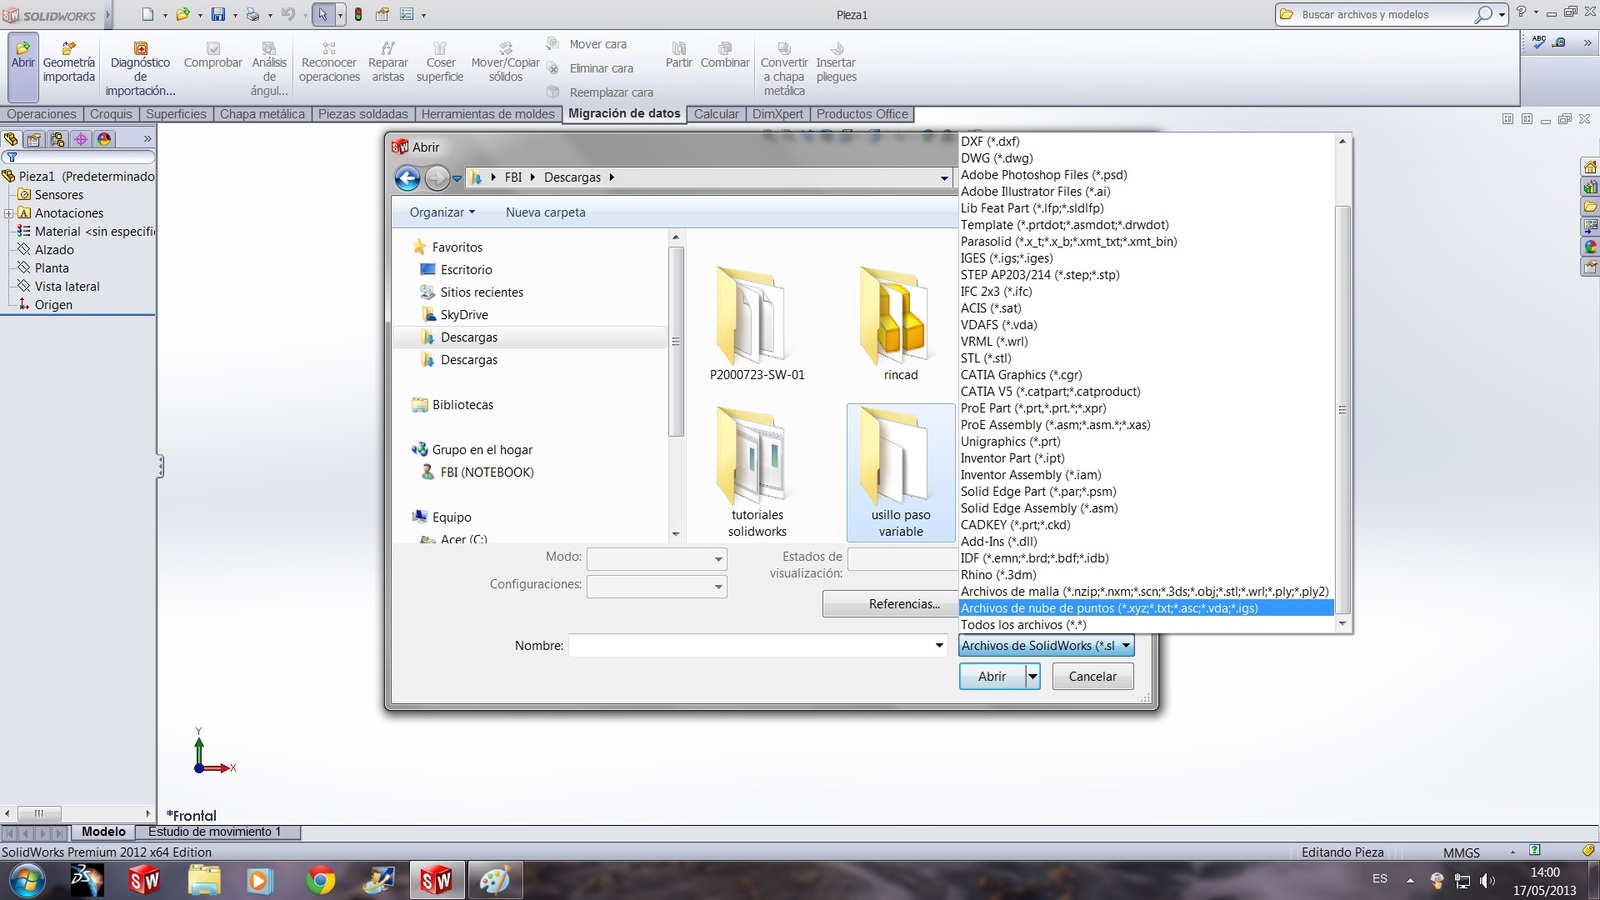Click Geometría importada tool
Image resolution: width=1600 pixels, height=900 pixels.
click(x=69, y=62)
